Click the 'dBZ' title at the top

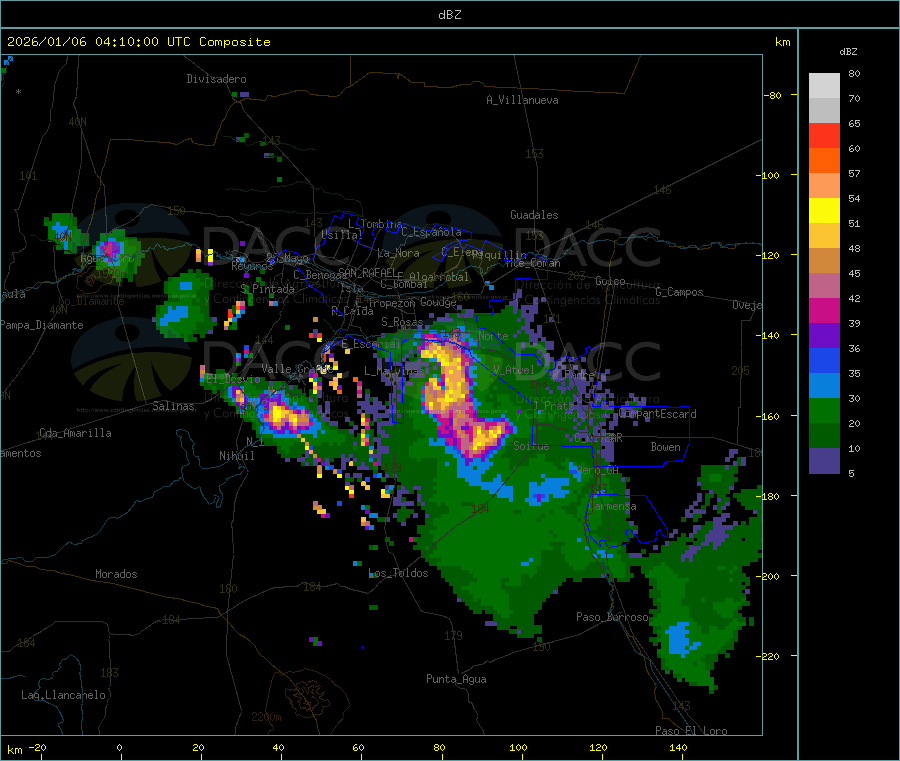click(449, 15)
